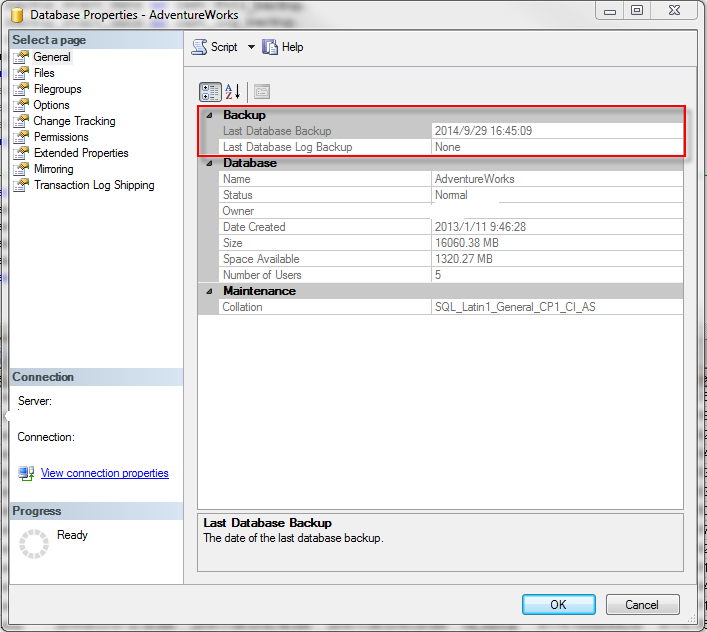Click the Extended Properties page icon
707x632 pixels.
[x=21, y=153]
